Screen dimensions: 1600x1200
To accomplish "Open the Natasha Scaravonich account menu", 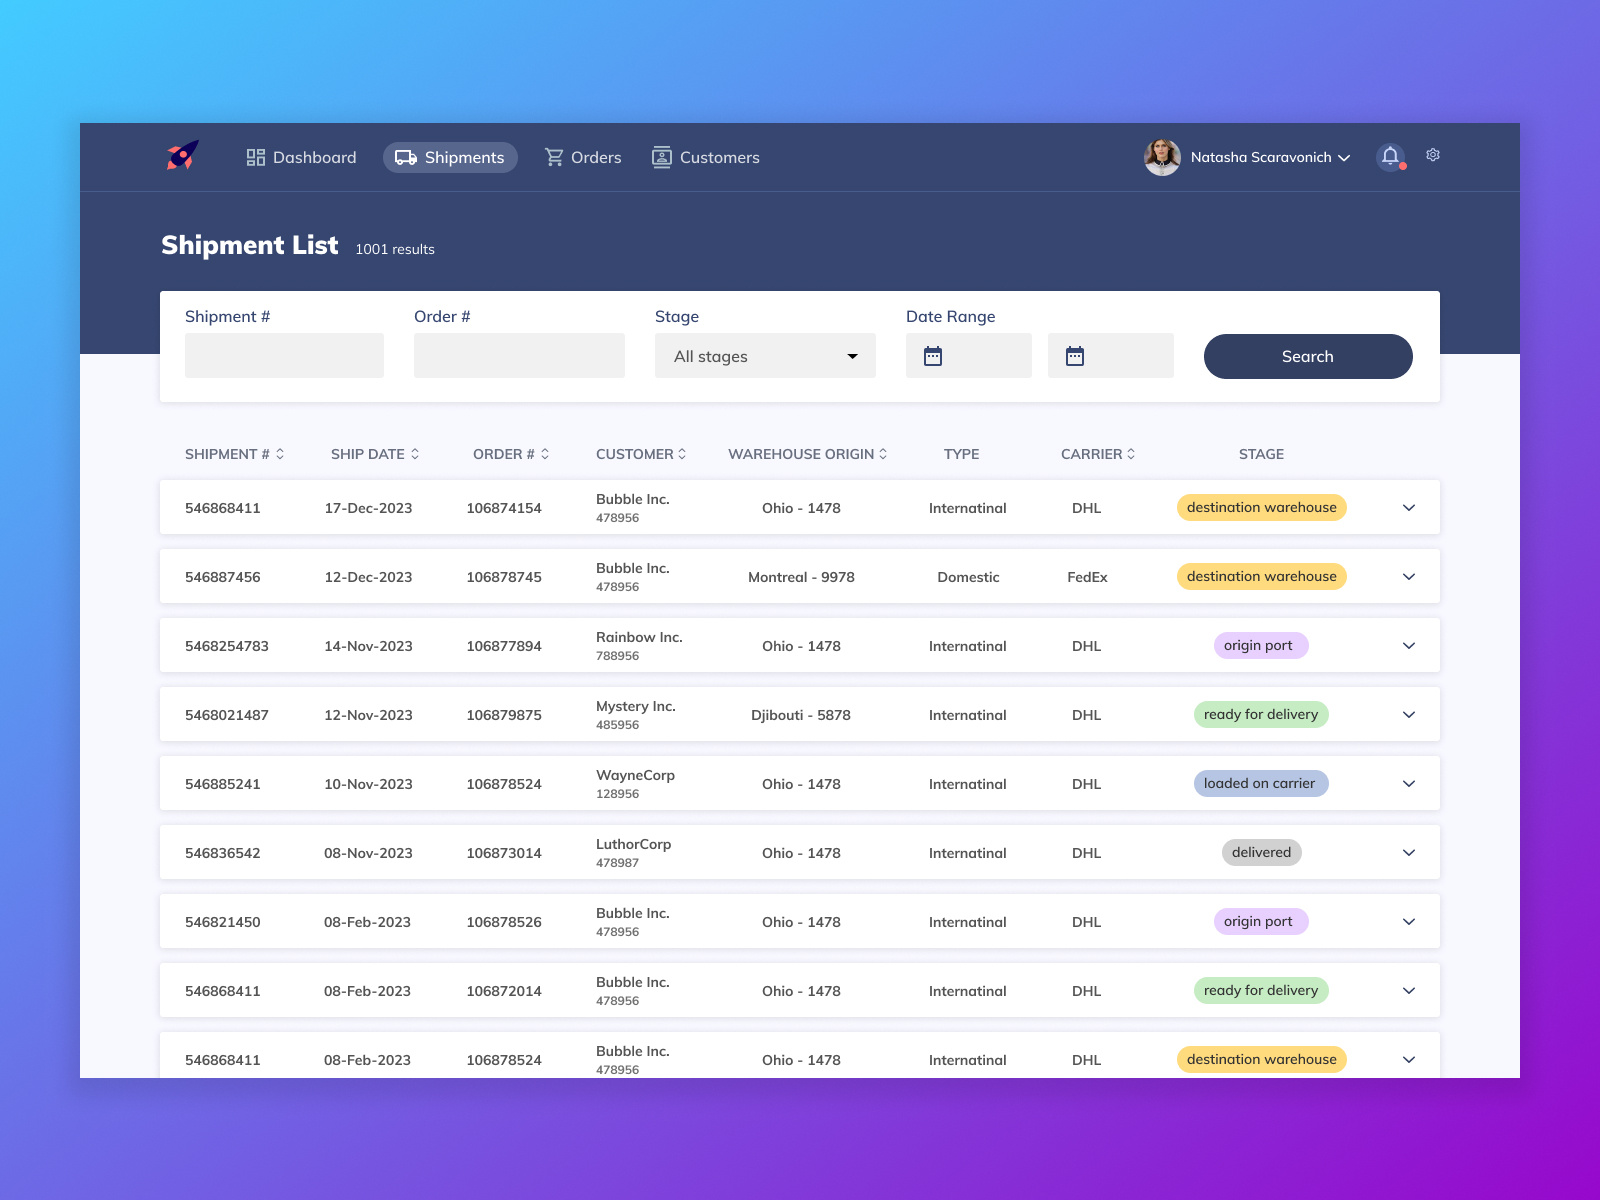I will (x=1266, y=157).
